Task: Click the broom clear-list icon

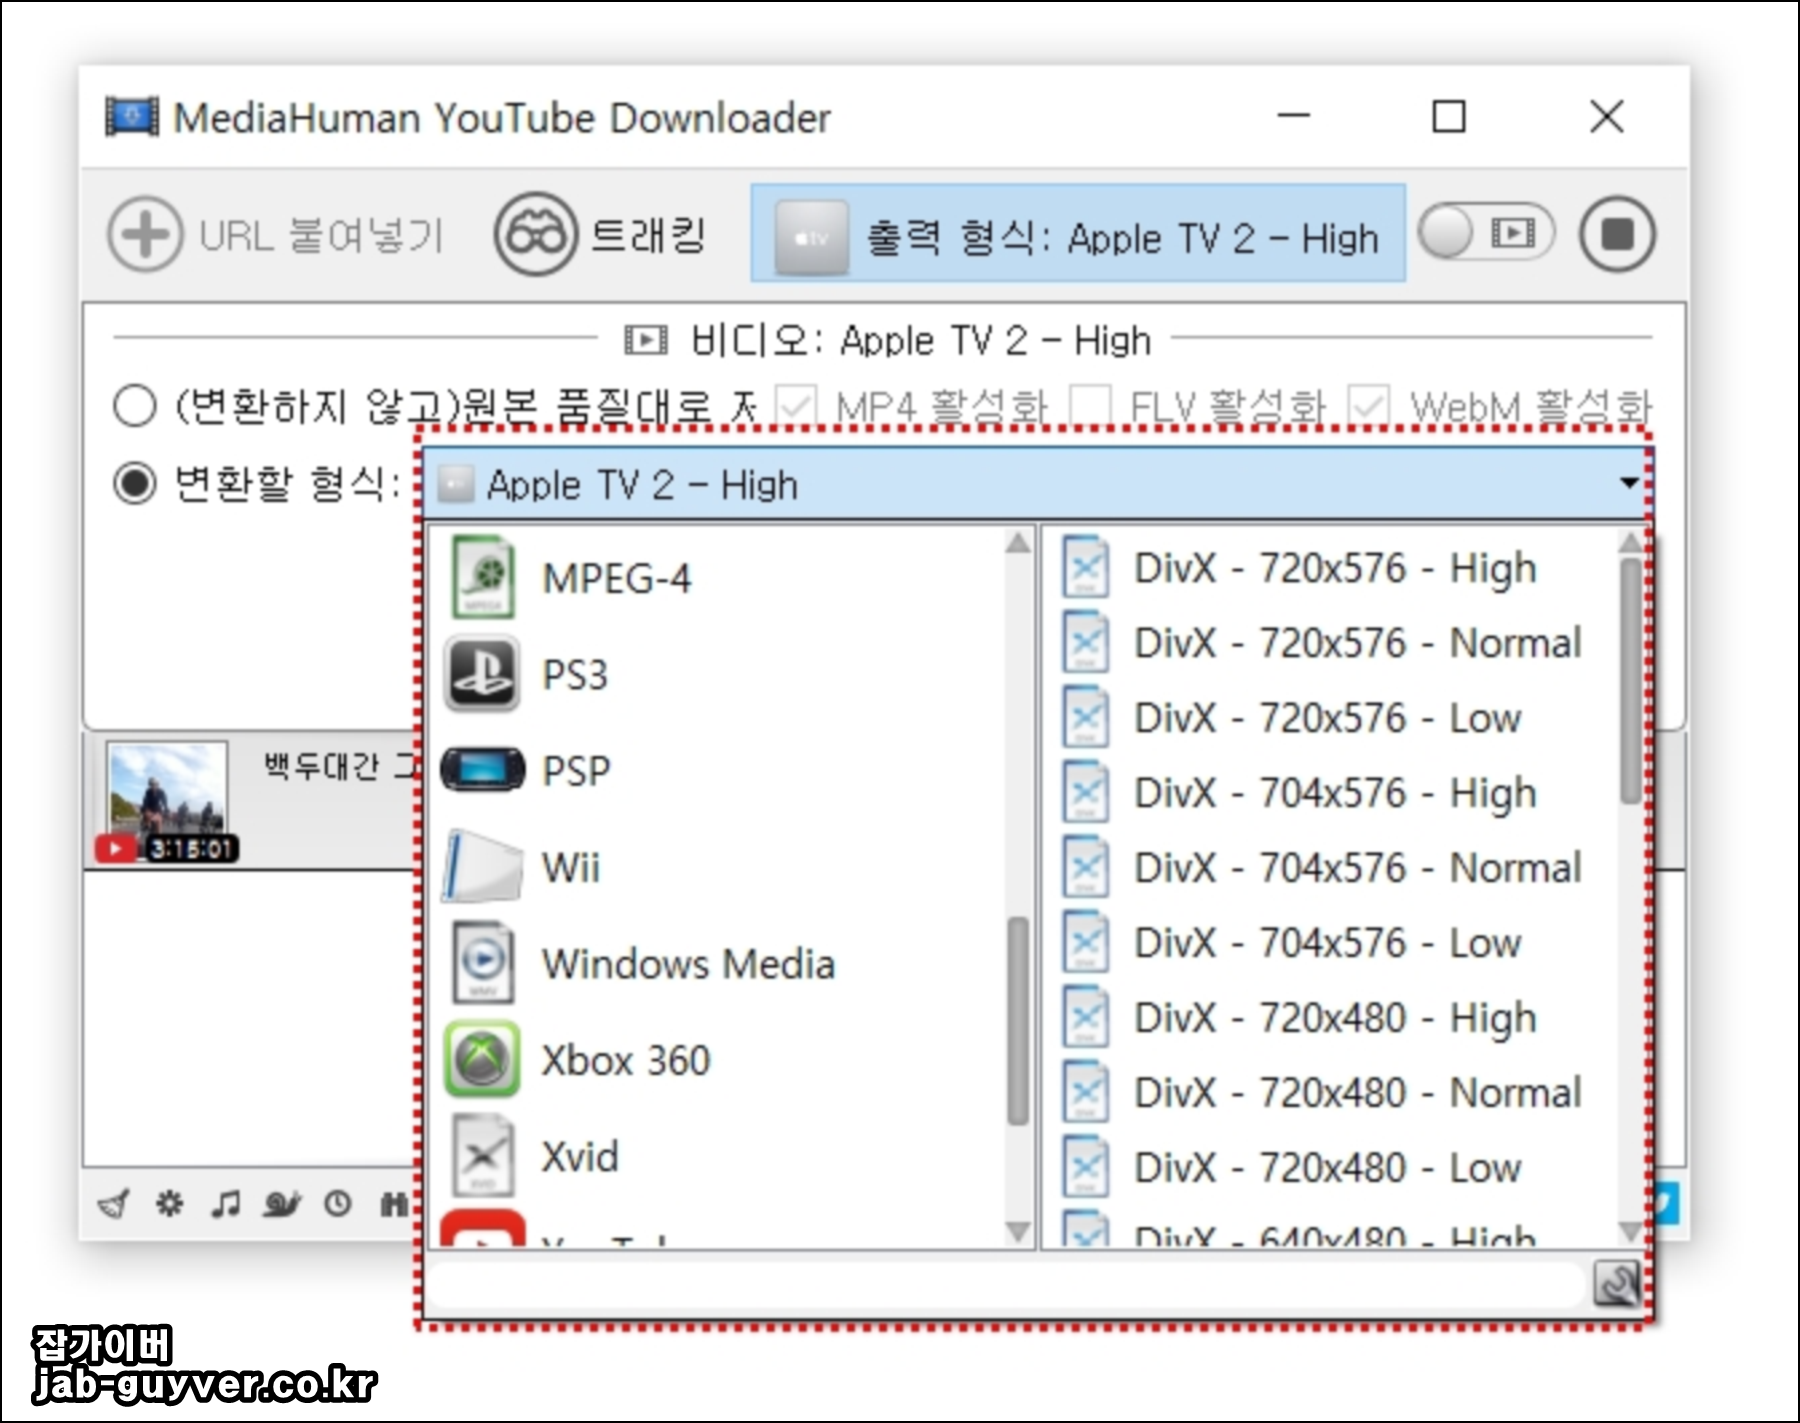Action: click(114, 1204)
